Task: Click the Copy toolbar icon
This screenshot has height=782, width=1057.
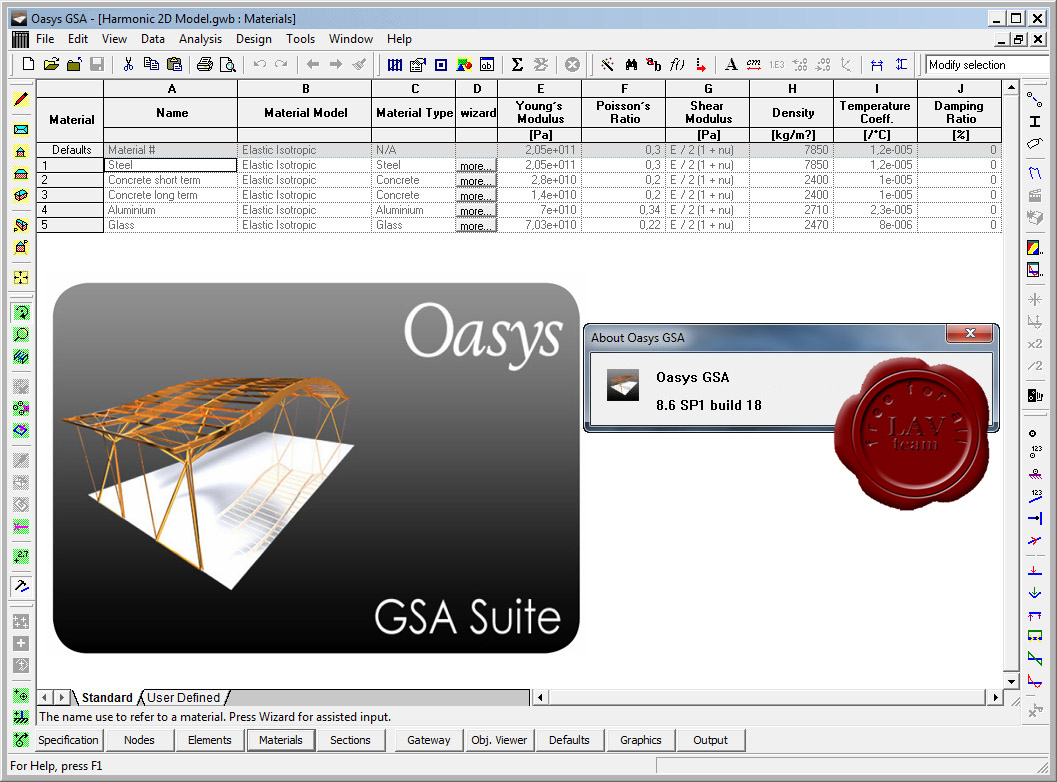Action: coord(151,65)
